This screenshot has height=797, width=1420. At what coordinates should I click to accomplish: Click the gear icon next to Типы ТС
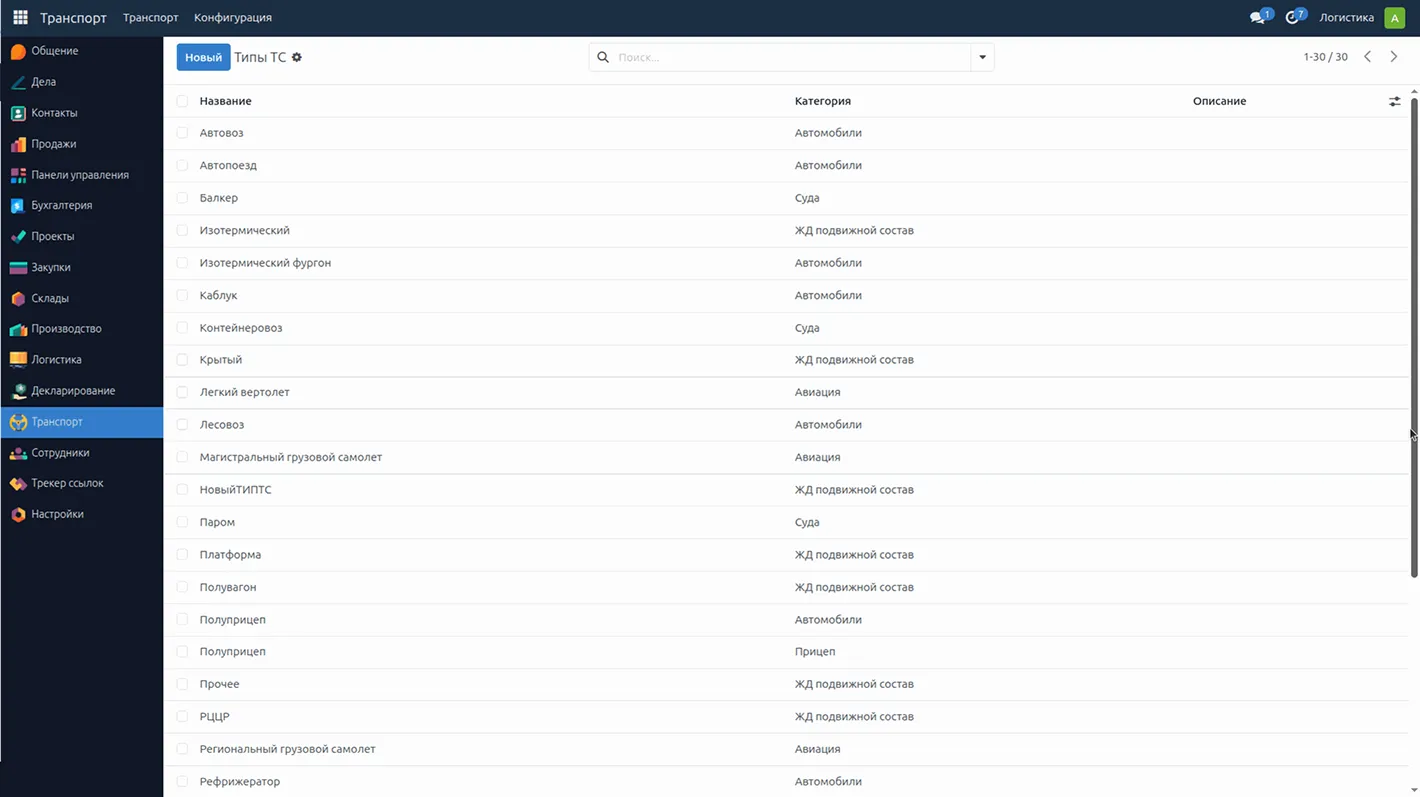[x=297, y=57]
